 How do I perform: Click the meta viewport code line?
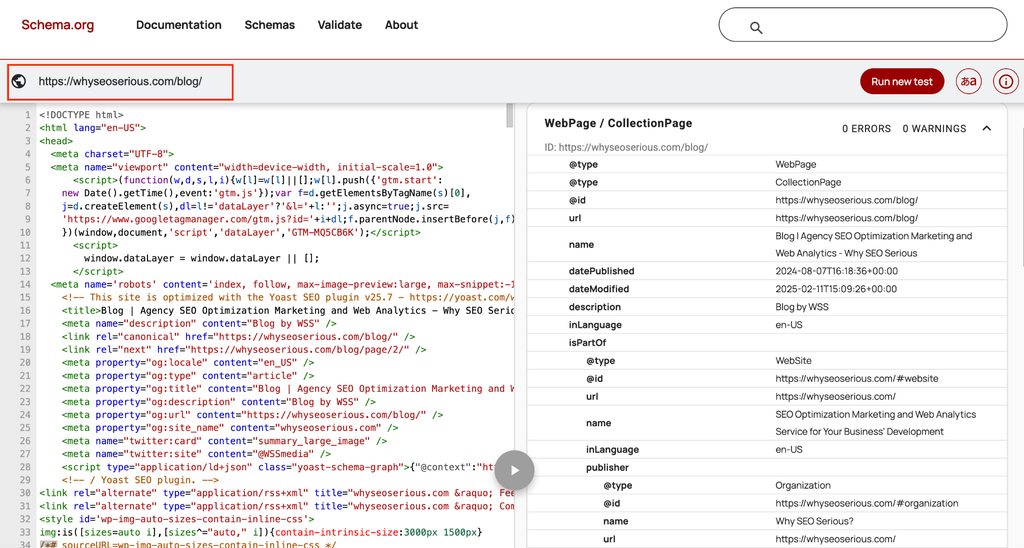247,167
